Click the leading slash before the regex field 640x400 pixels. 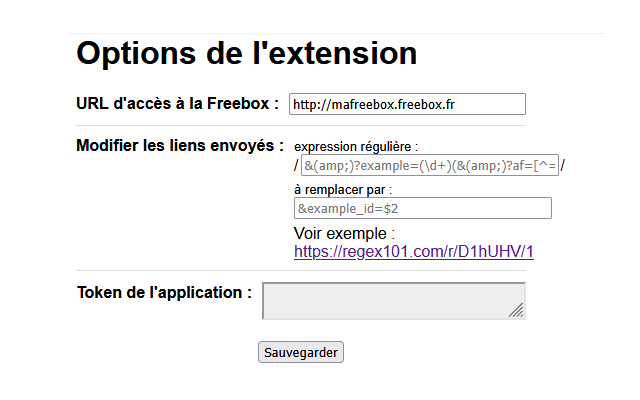tap(297, 166)
